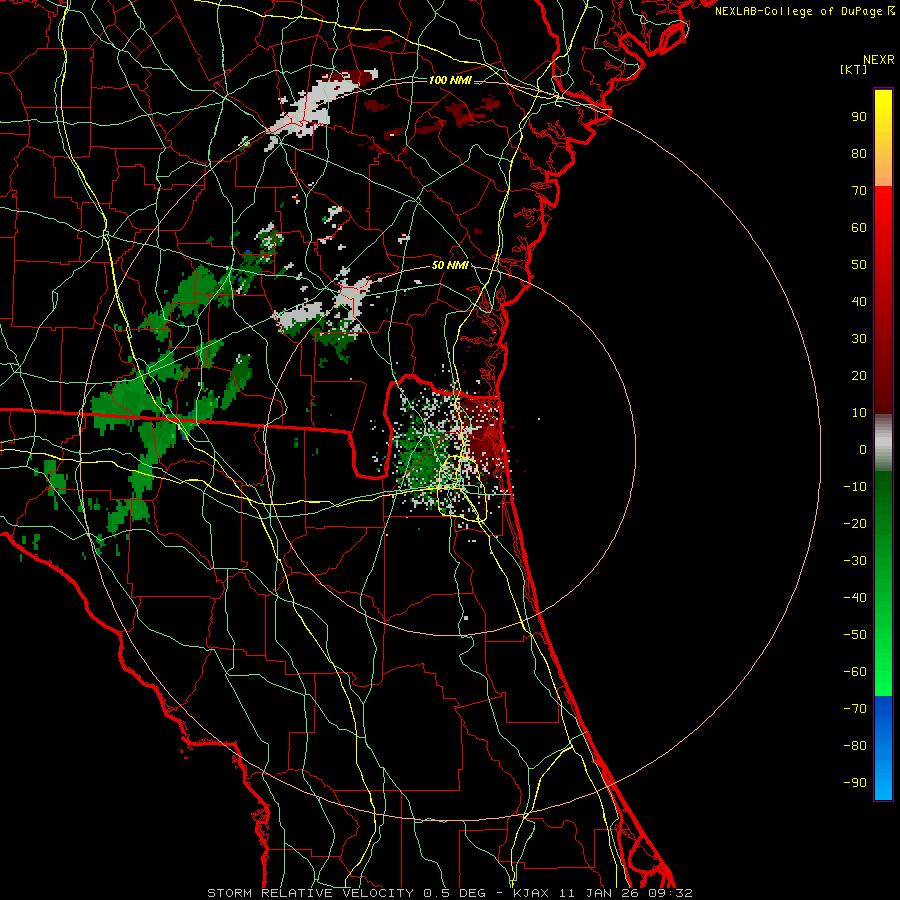Select the -10 value on the velocity scale

[855, 487]
